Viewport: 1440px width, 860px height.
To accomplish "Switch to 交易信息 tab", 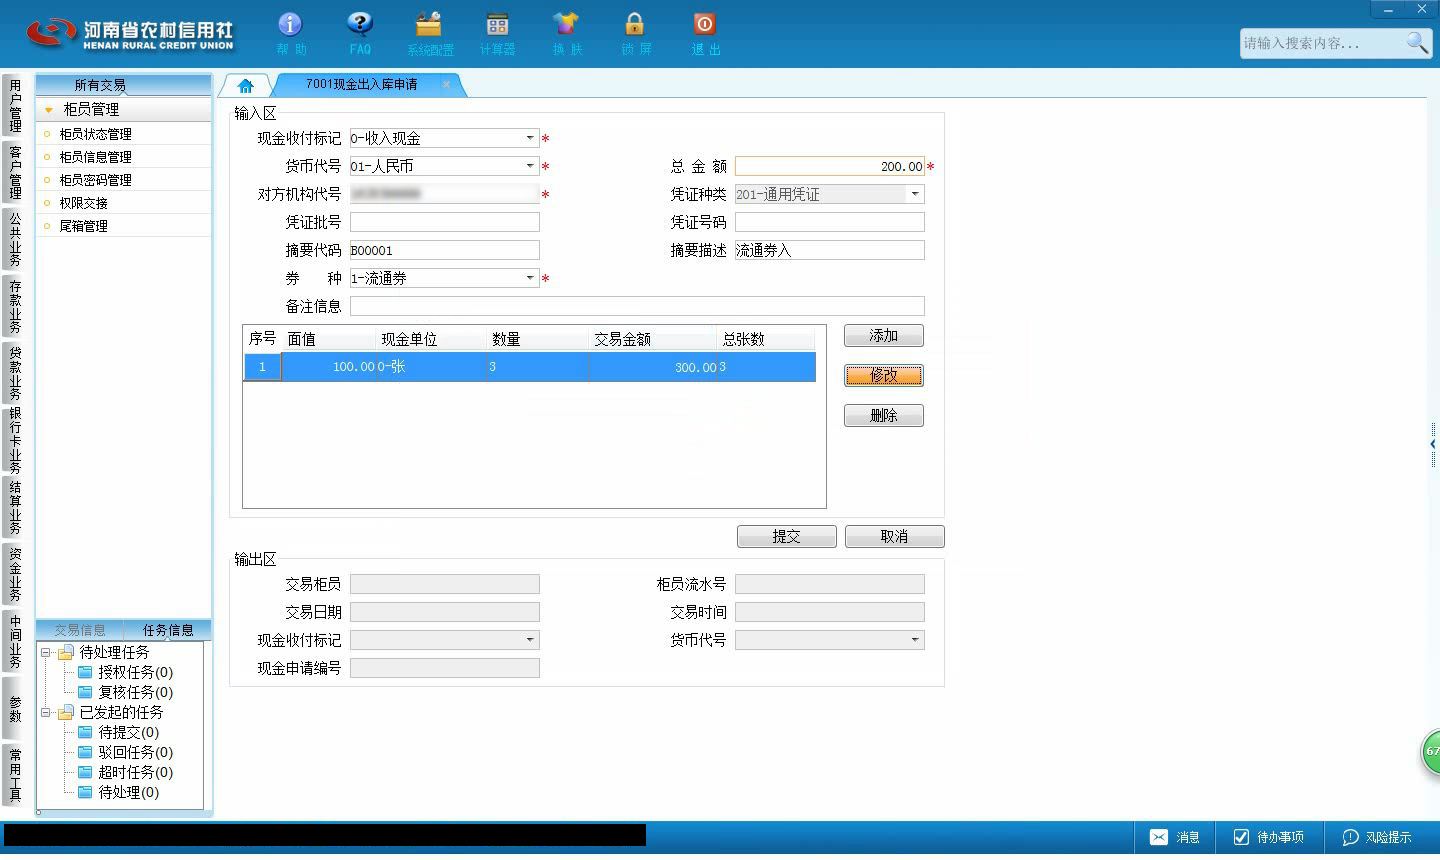I will [80, 630].
